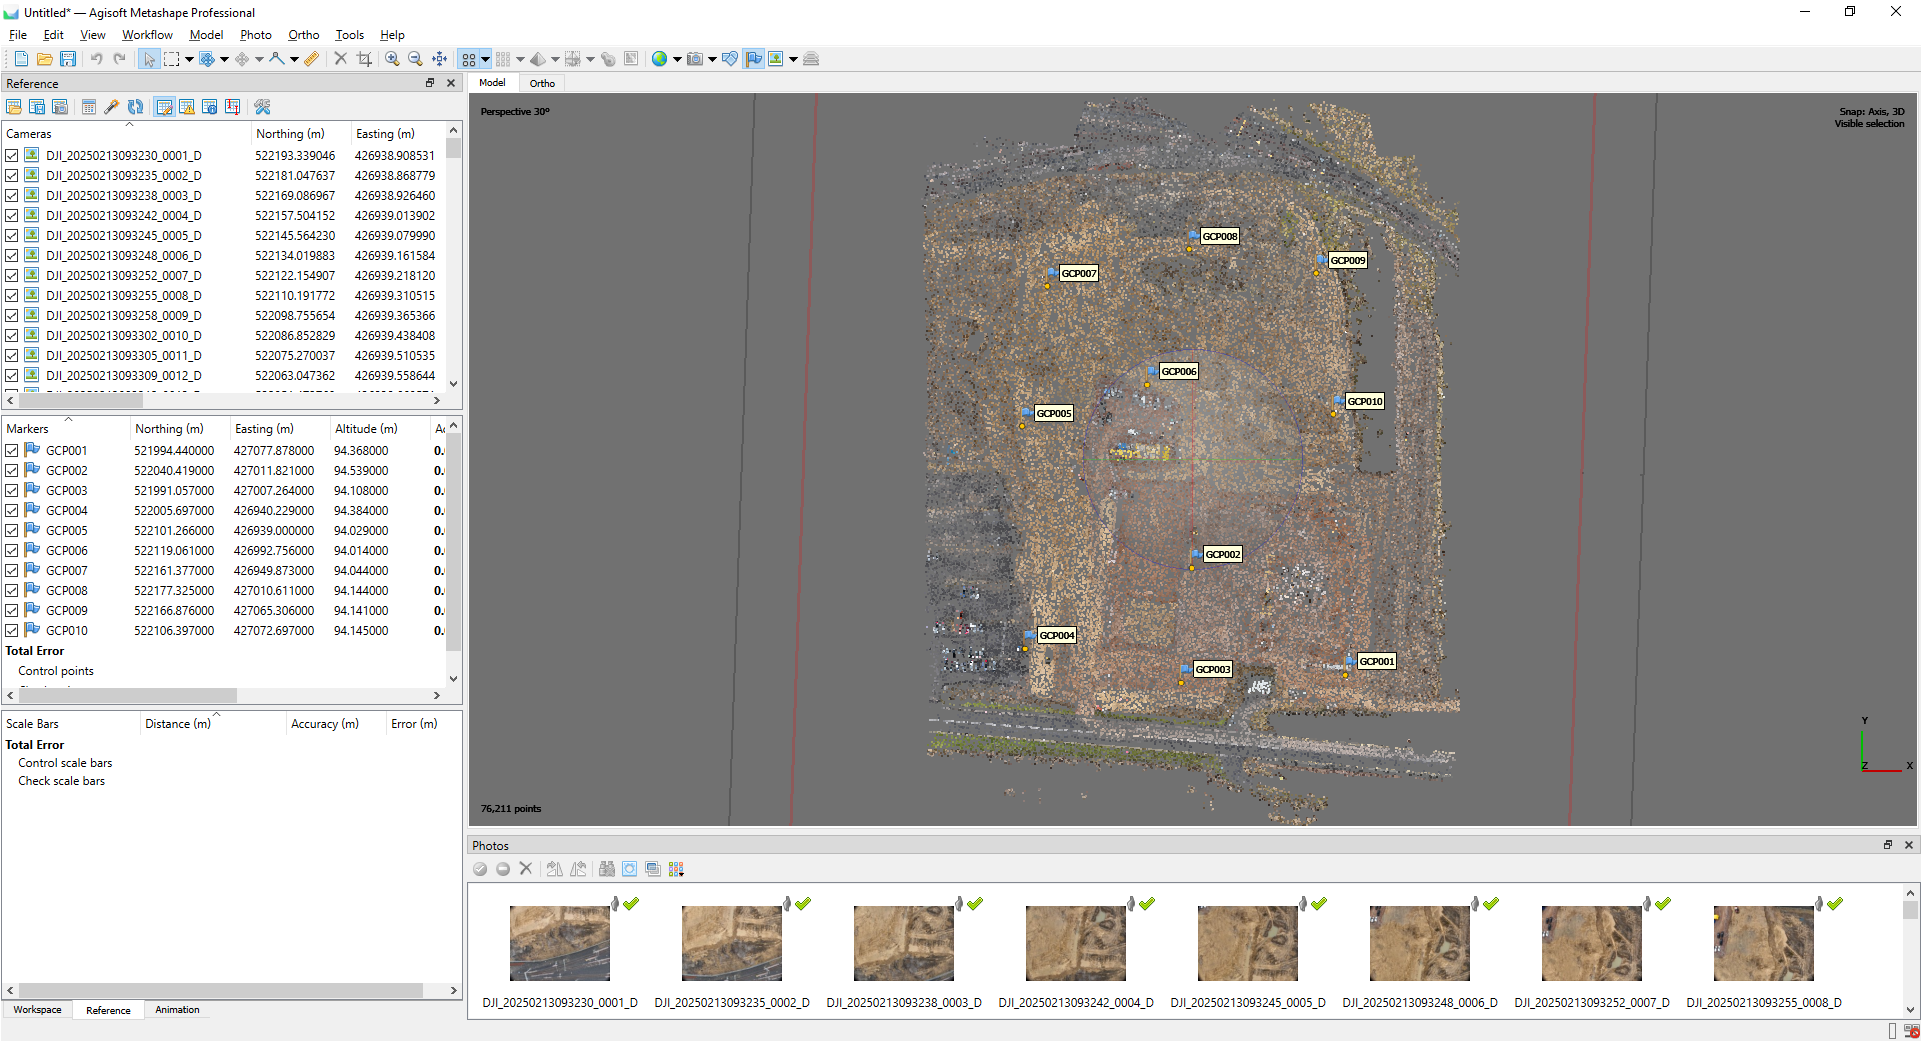Open the Ortho menu

[x=304, y=35]
